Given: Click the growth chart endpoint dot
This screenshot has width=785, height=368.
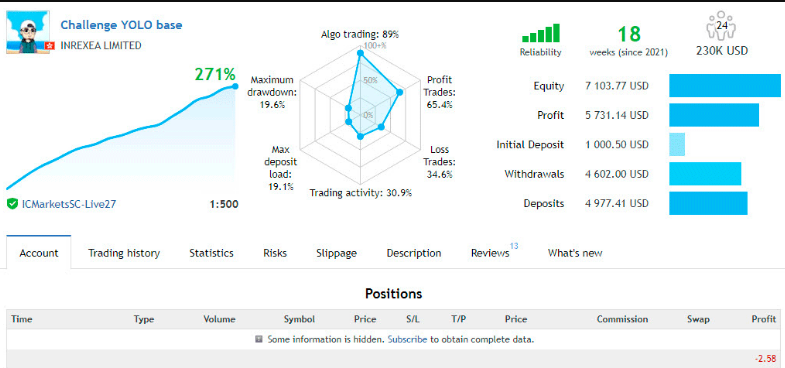Looking at the screenshot, I should point(235,86).
